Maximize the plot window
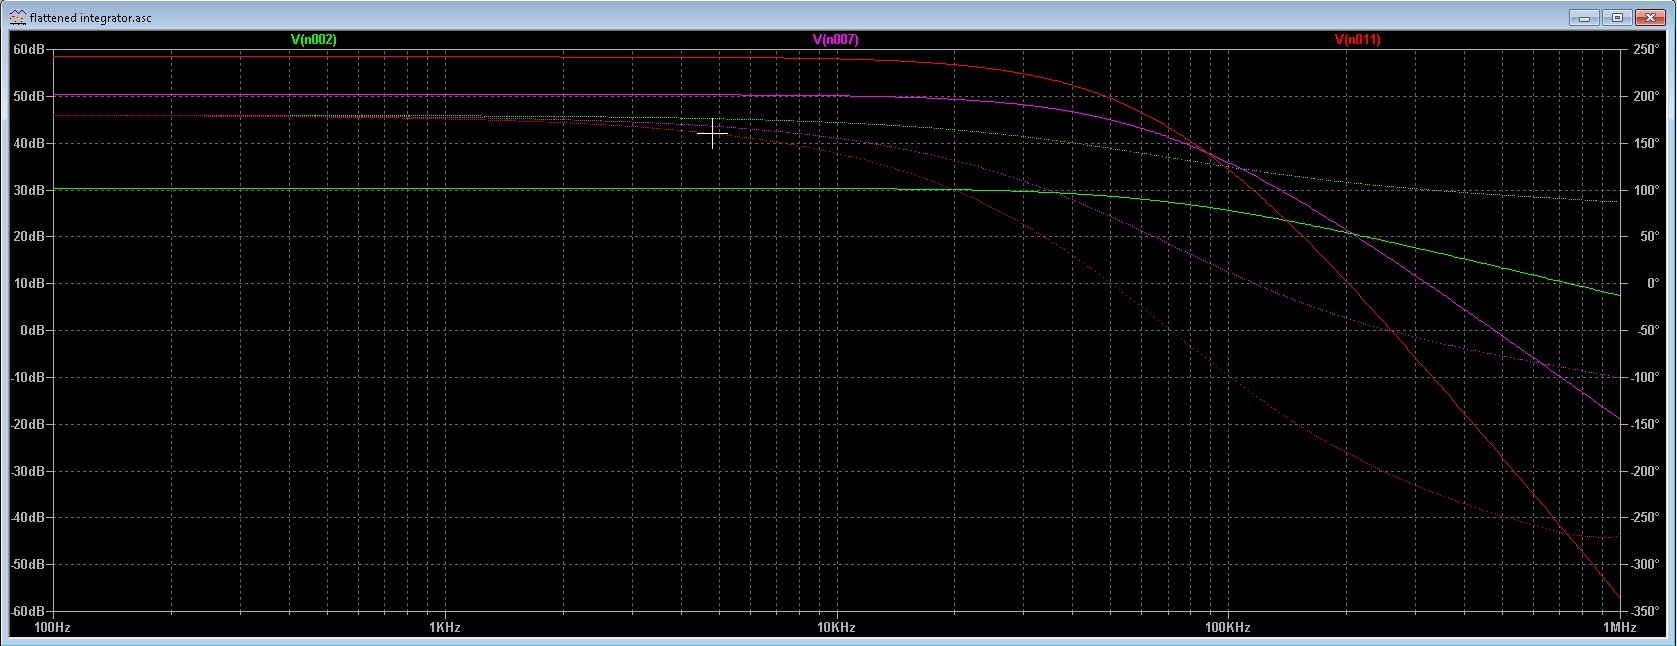1677x646 pixels. click(x=1618, y=17)
